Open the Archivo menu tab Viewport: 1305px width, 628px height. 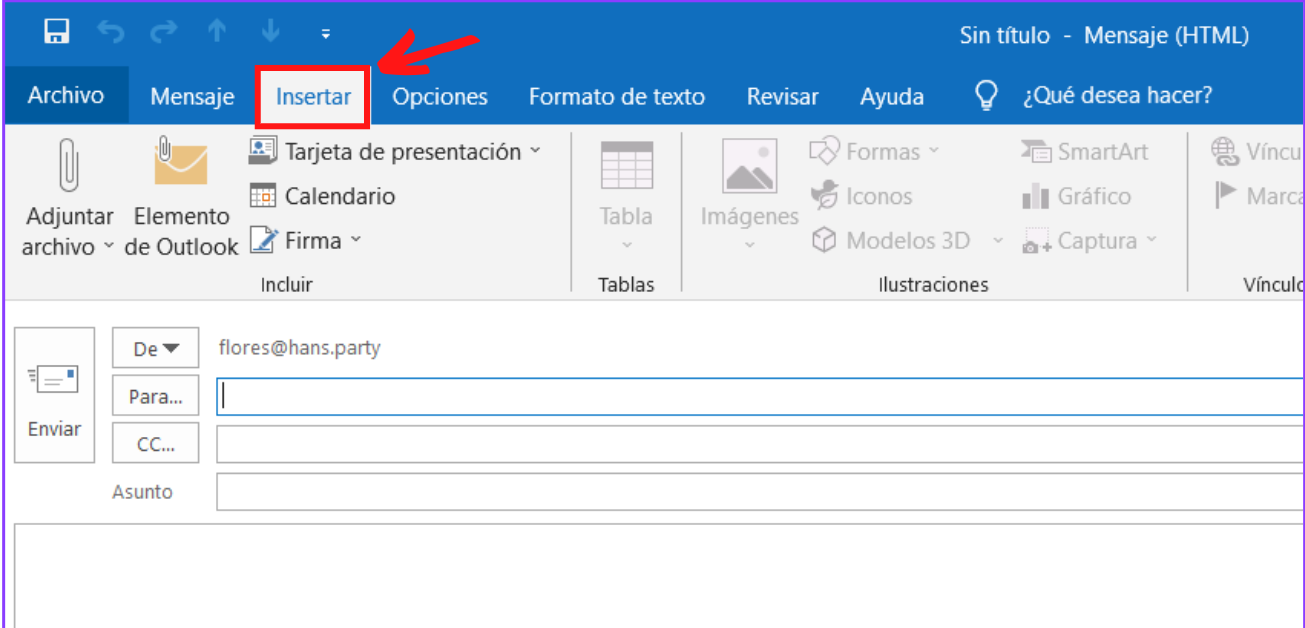click(66, 96)
